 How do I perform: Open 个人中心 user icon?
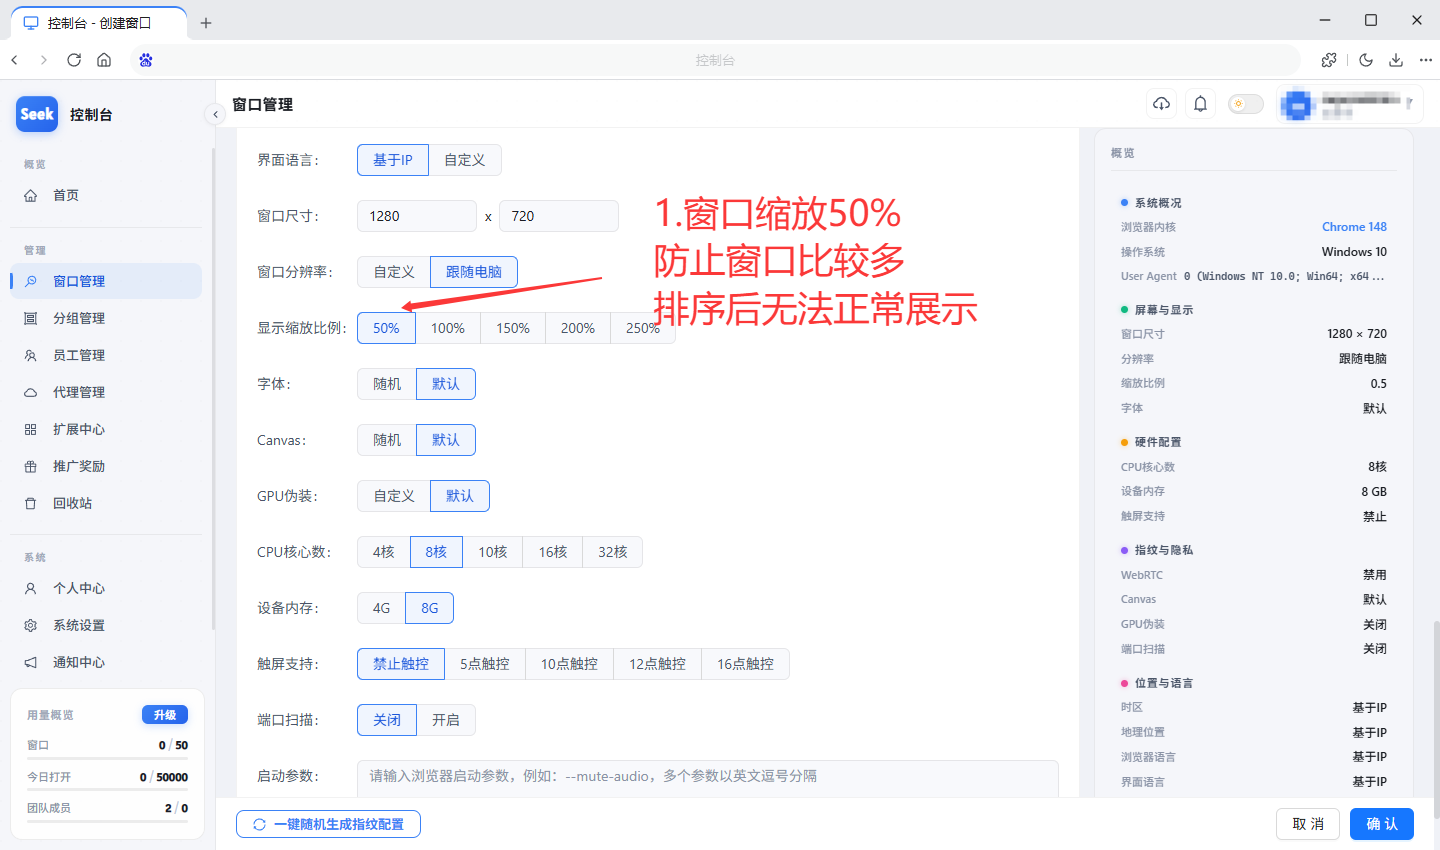[31, 588]
